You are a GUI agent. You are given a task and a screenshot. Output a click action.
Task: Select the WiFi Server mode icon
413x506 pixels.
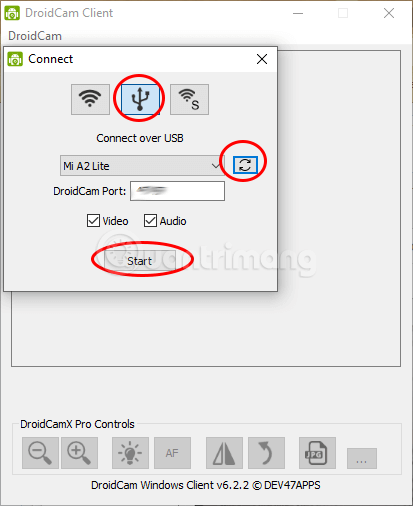[189, 99]
